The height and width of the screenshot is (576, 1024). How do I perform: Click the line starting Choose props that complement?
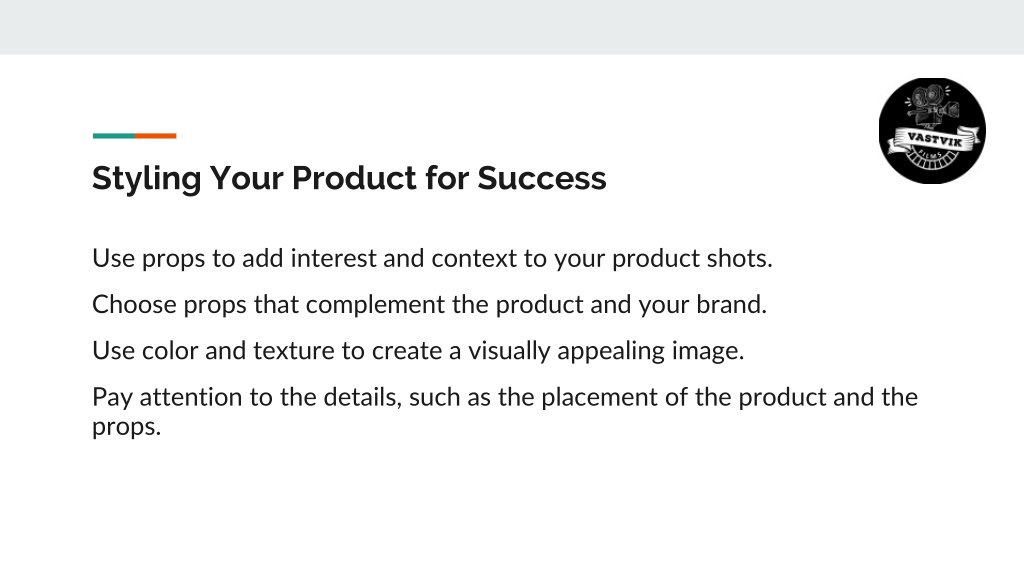[x=429, y=305]
